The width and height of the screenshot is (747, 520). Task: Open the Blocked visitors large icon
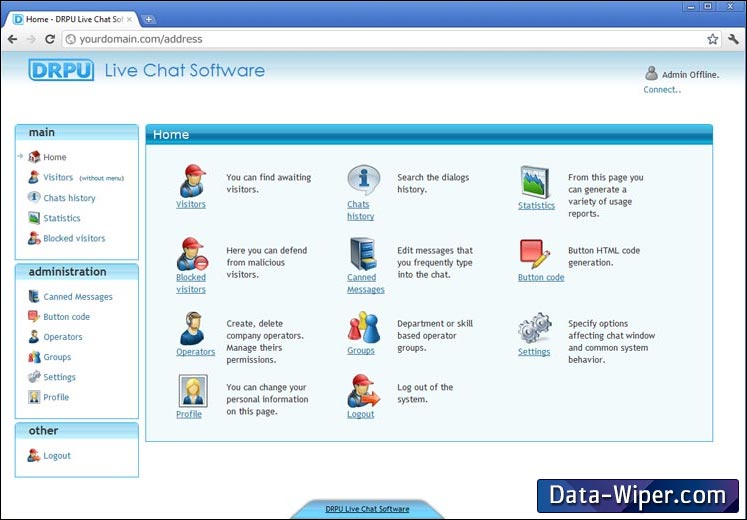click(192, 254)
